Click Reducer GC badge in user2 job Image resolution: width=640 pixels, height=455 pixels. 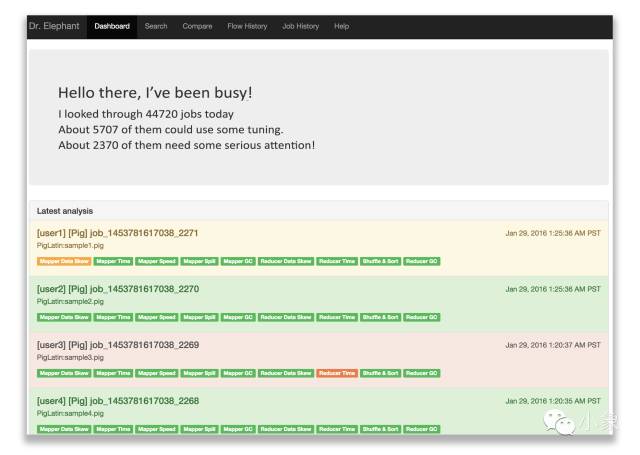coord(422,317)
